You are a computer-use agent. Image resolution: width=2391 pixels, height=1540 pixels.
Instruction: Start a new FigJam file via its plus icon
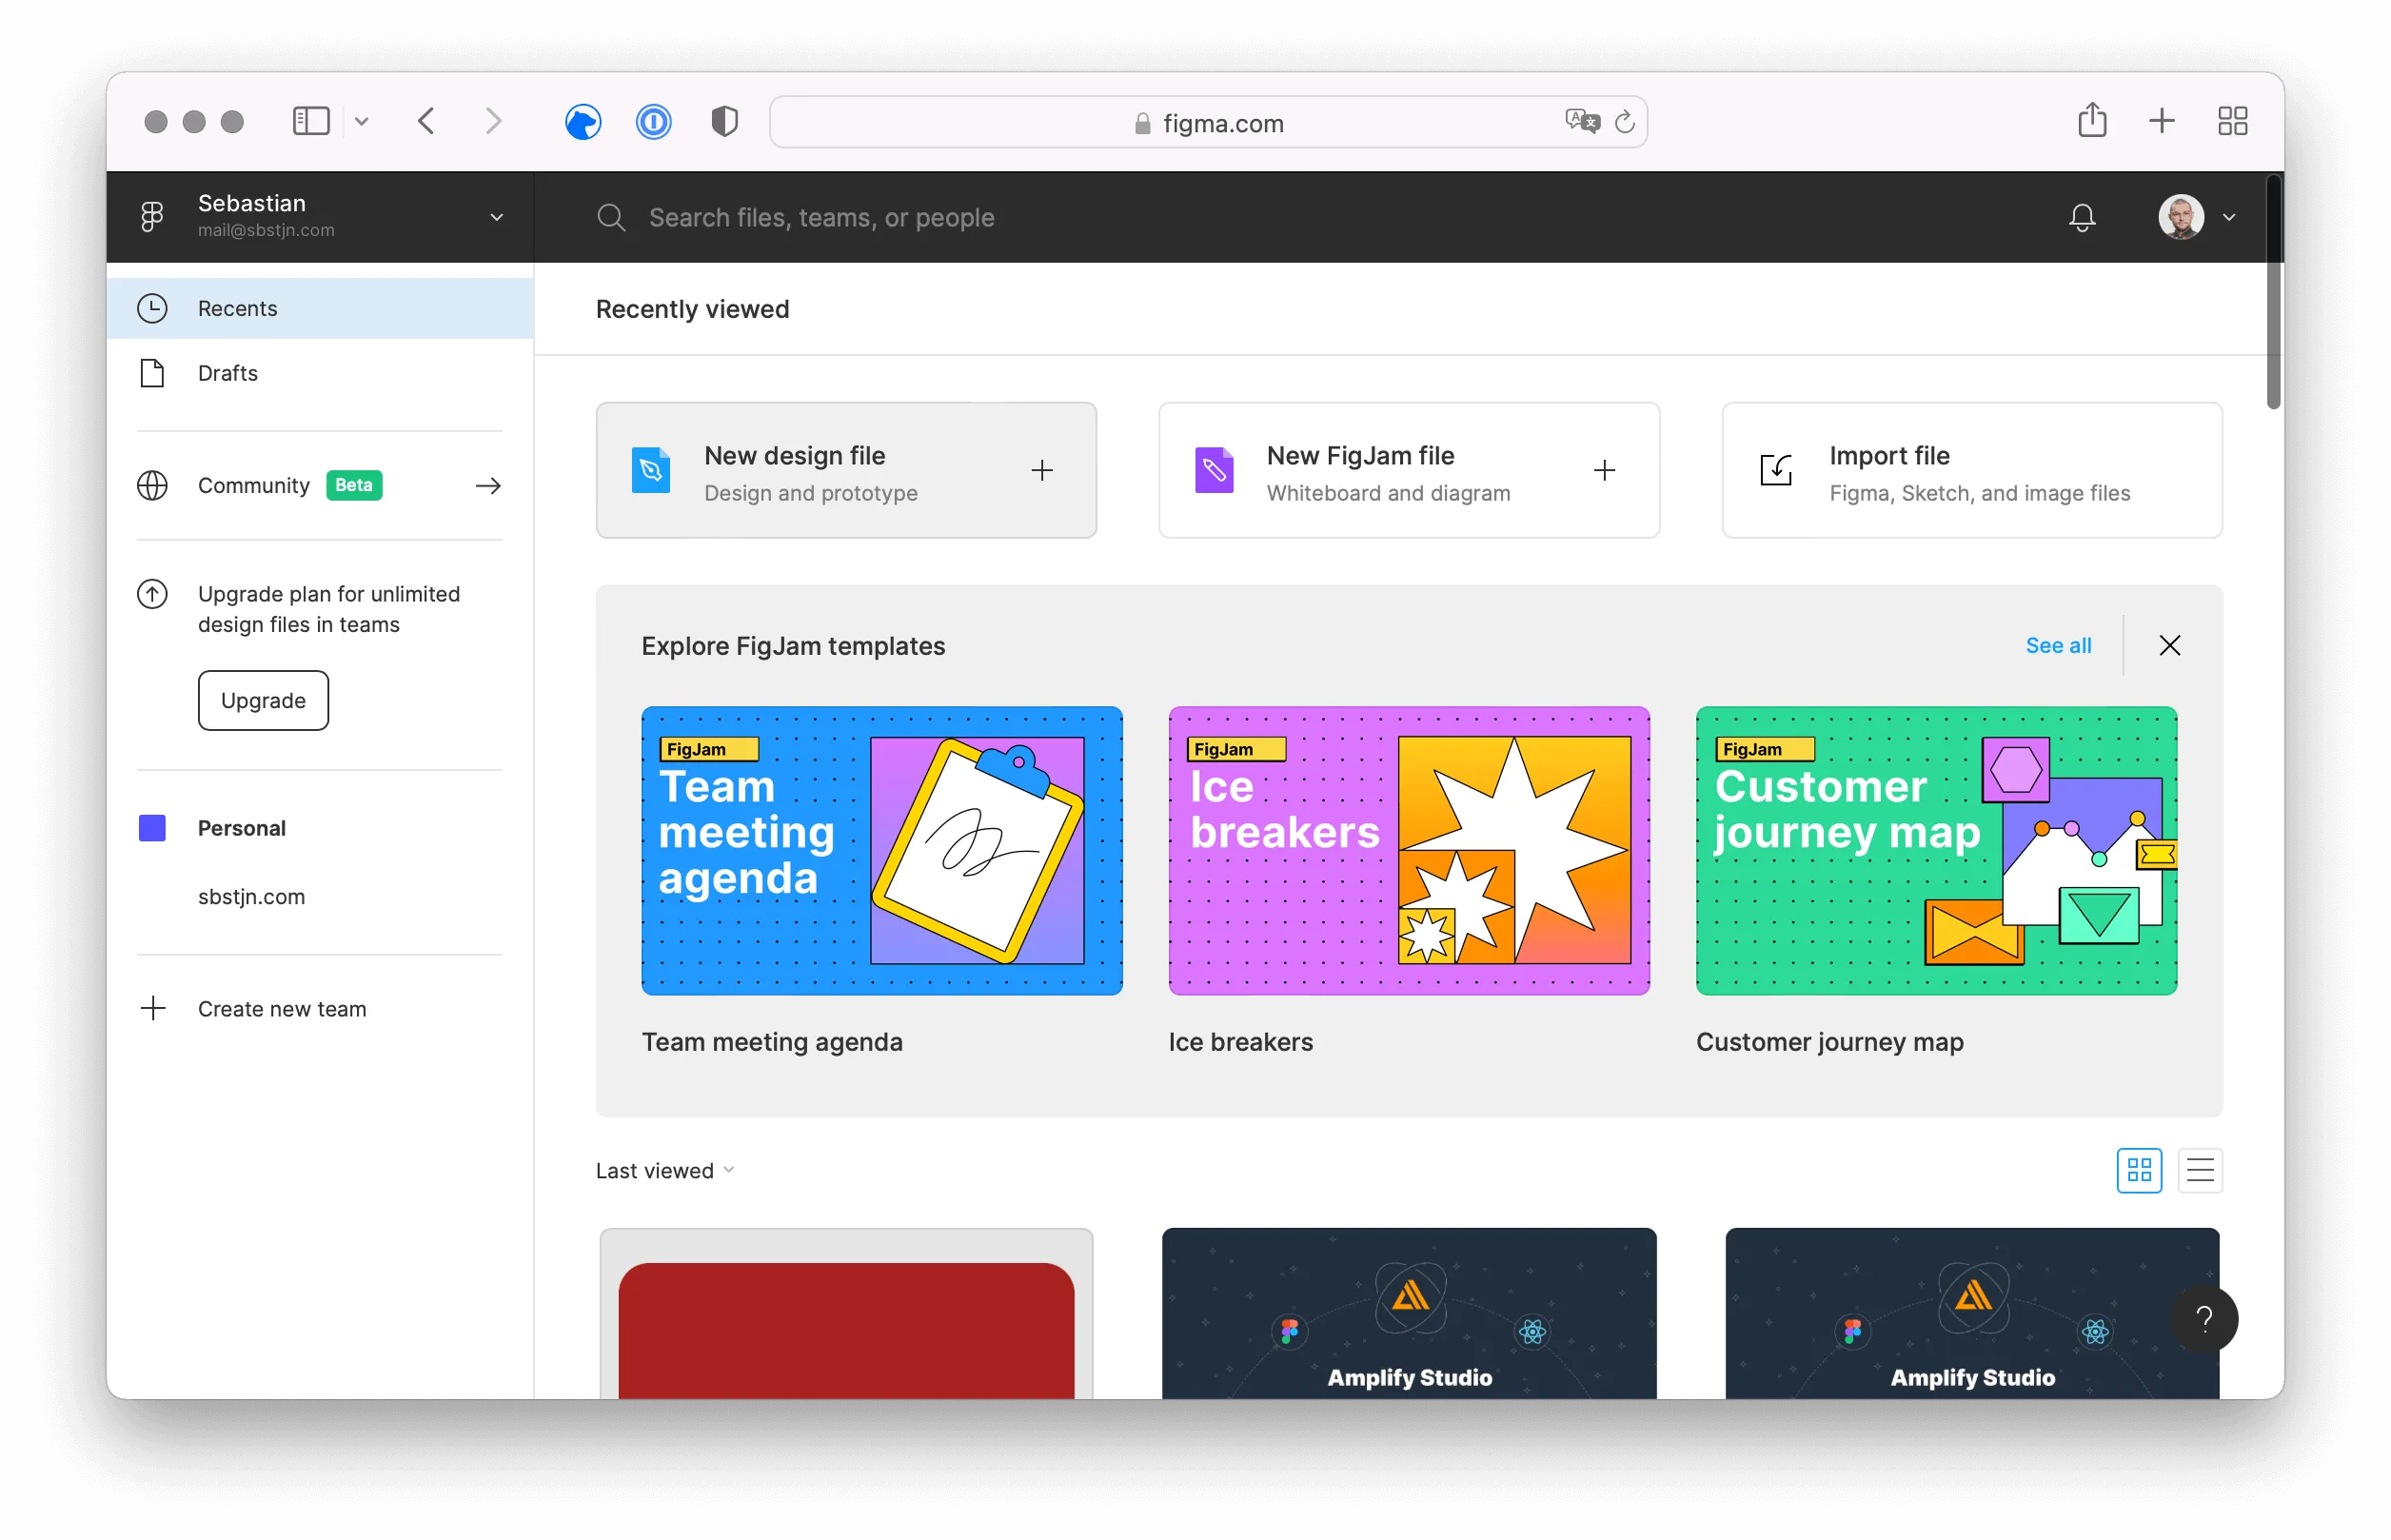point(1605,470)
